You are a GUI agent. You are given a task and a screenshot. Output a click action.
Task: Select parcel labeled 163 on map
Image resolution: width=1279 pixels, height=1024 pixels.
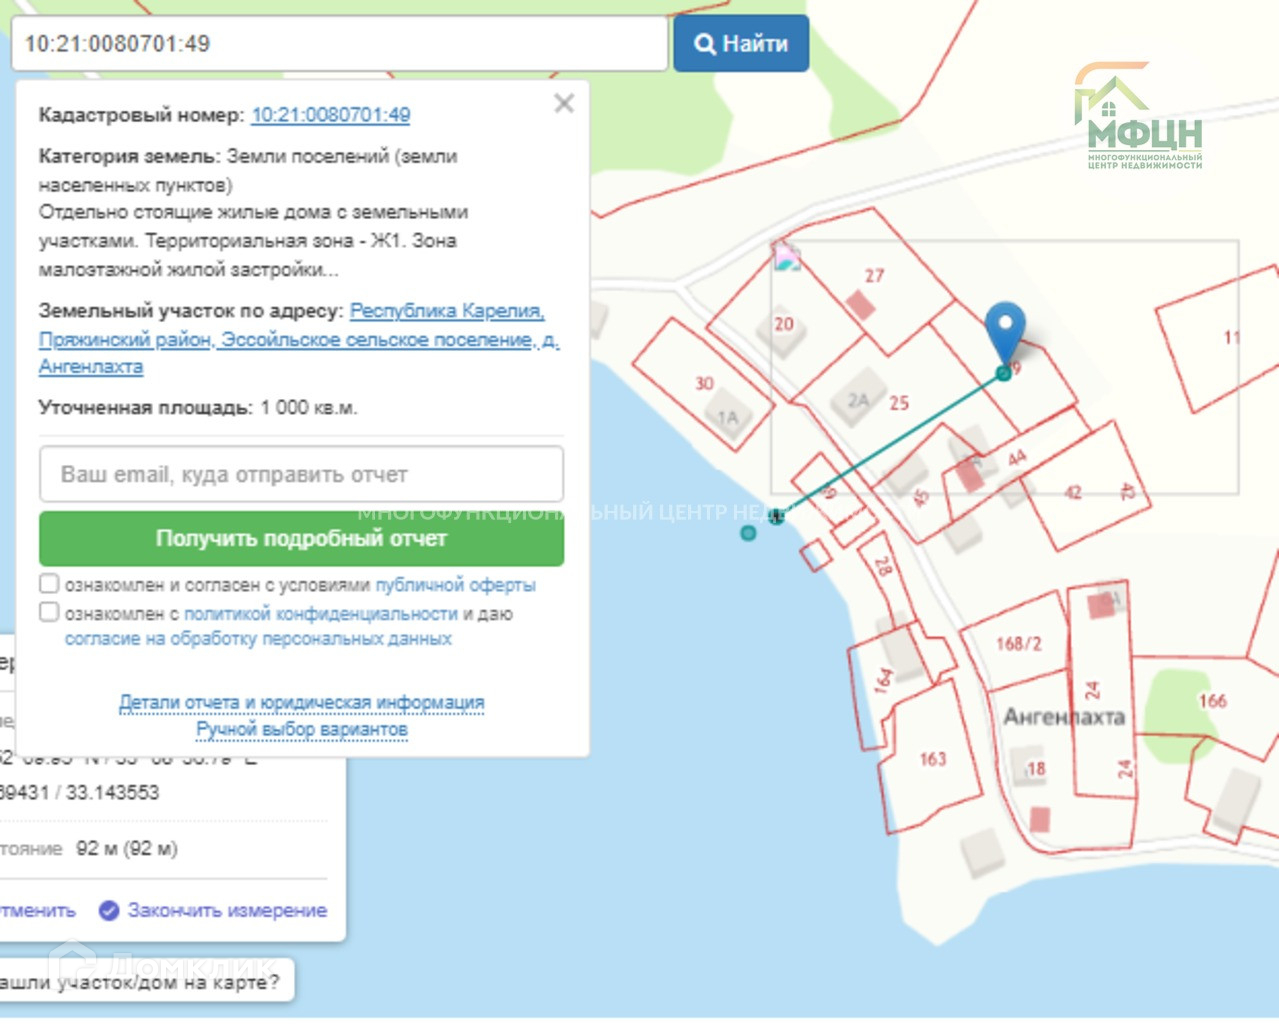point(932,759)
